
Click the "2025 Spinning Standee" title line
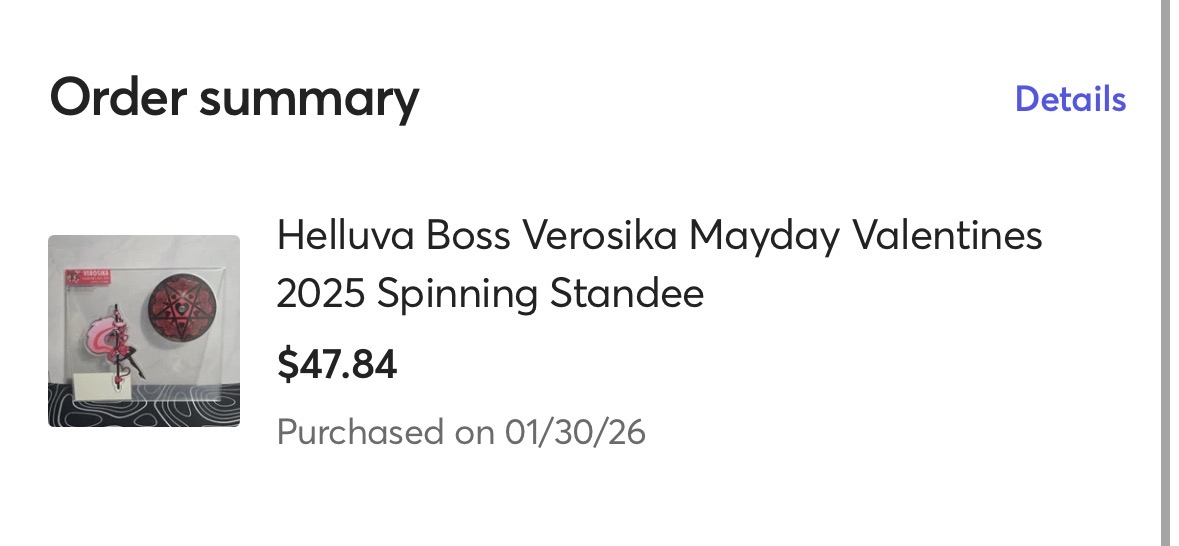[x=490, y=294]
